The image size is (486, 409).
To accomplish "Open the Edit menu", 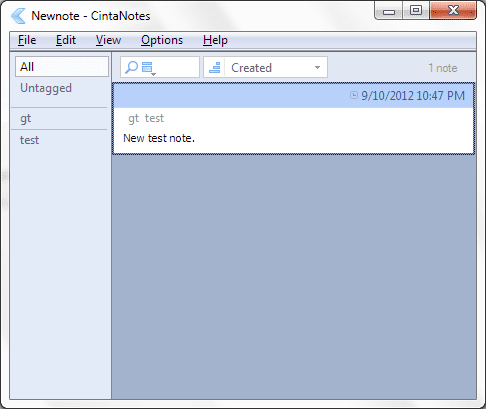I will pyautogui.click(x=66, y=40).
